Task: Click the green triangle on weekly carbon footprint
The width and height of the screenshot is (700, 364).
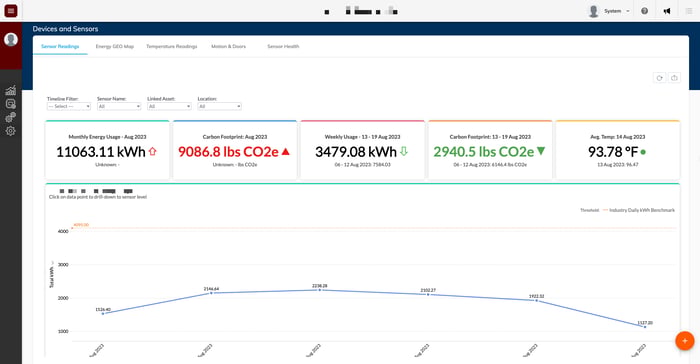Action: (x=541, y=151)
